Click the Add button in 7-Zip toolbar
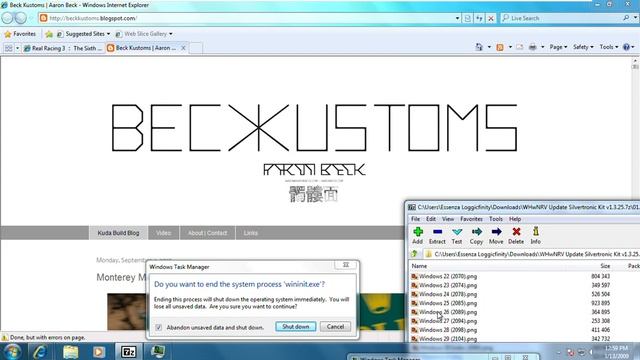The image size is (640, 360). point(418,236)
